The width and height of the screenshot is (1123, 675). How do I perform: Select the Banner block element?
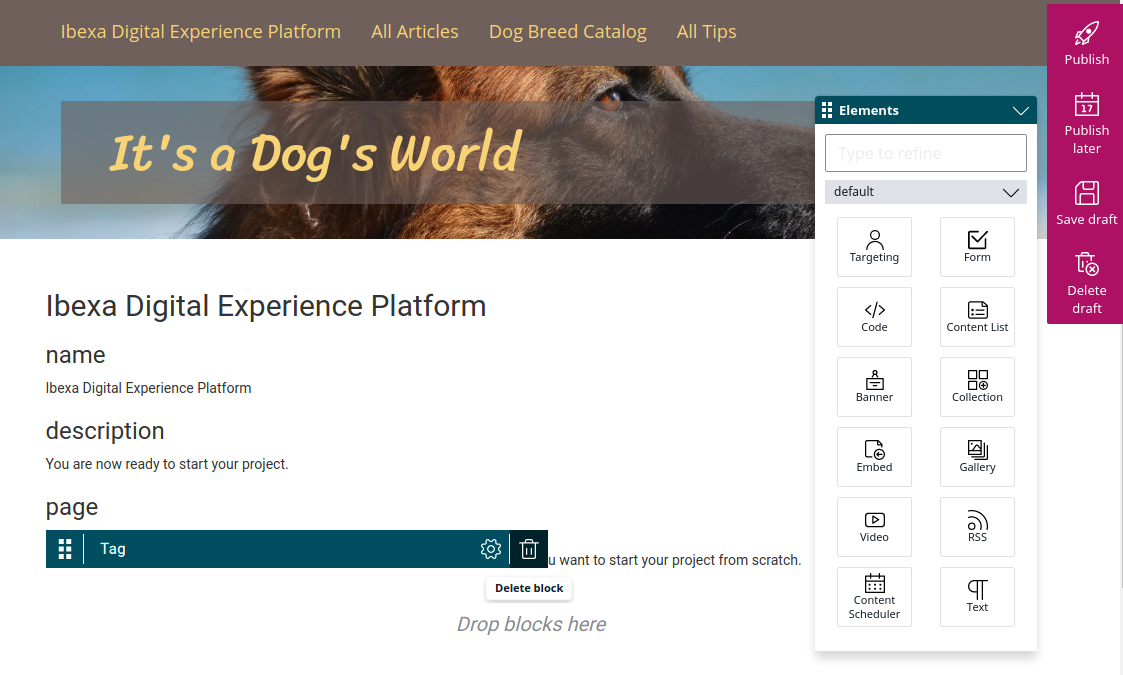(x=874, y=387)
